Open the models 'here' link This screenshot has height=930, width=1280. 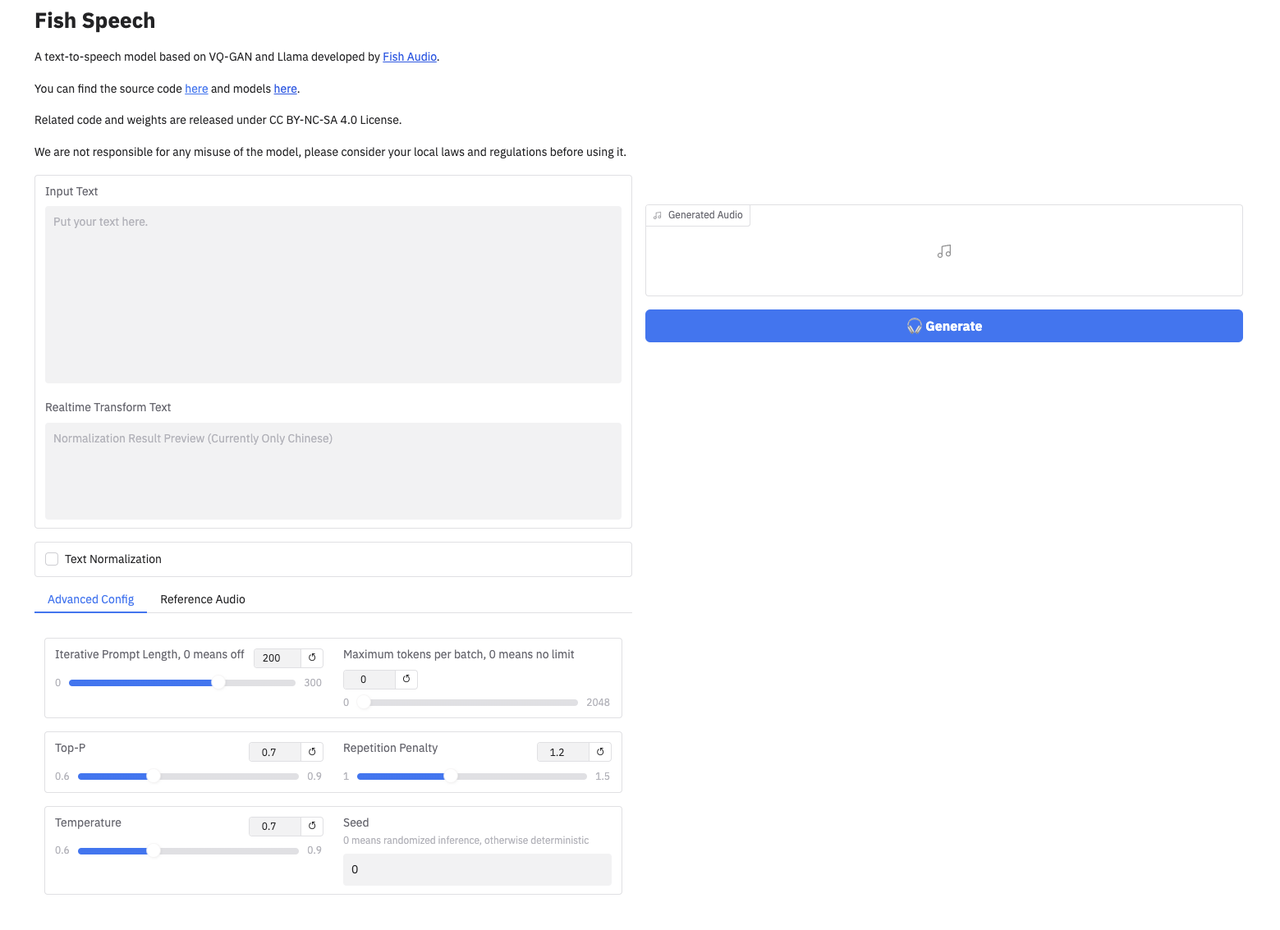[285, 89]
